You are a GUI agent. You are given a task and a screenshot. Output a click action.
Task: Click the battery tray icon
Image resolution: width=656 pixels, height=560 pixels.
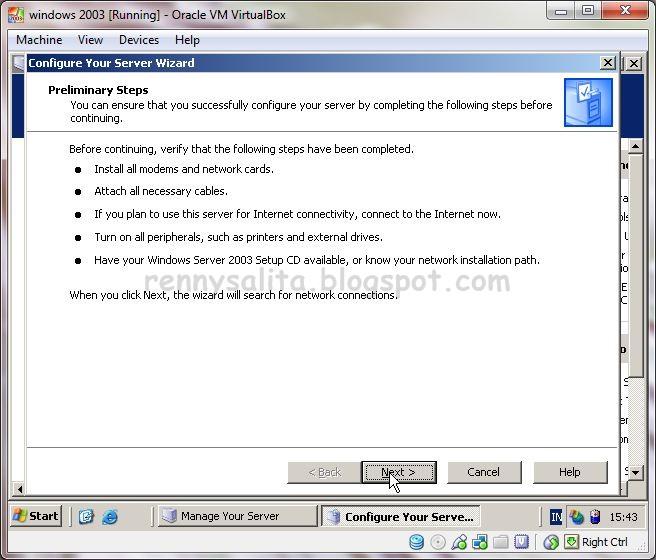595,517
